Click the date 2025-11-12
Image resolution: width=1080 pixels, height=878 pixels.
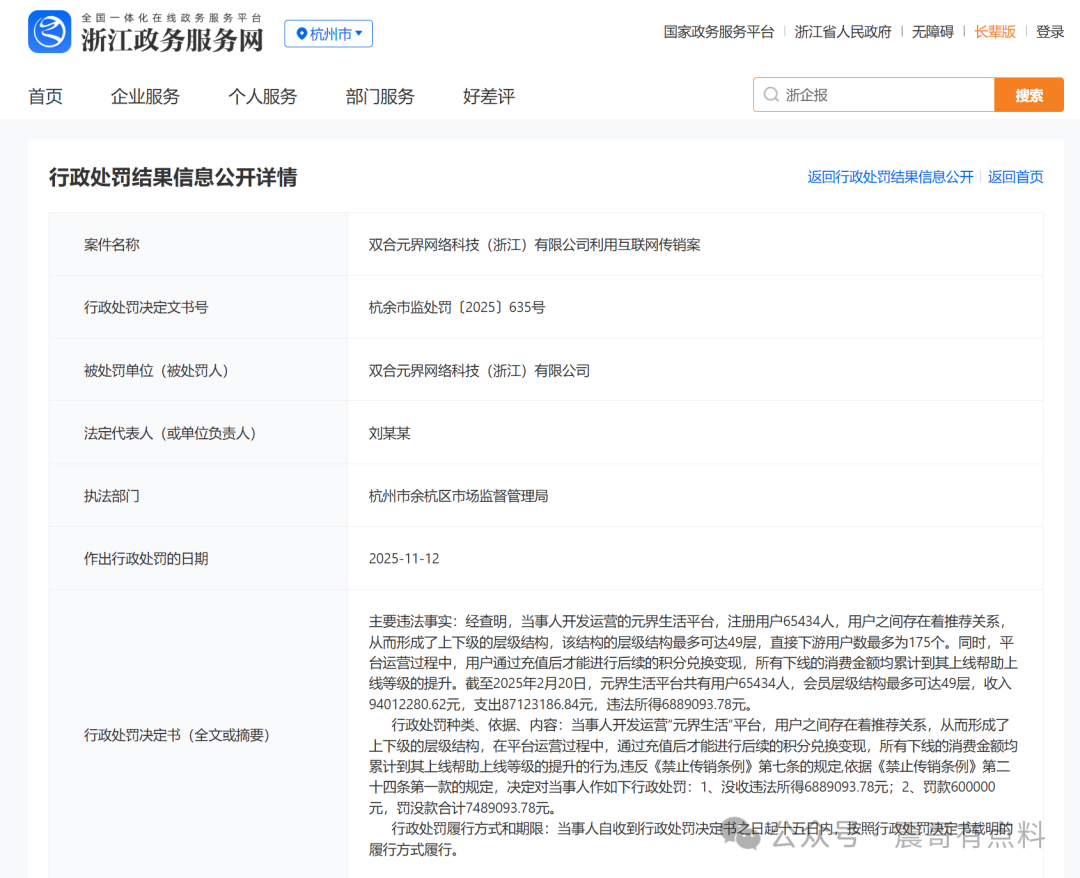click(x=404, y=558)
